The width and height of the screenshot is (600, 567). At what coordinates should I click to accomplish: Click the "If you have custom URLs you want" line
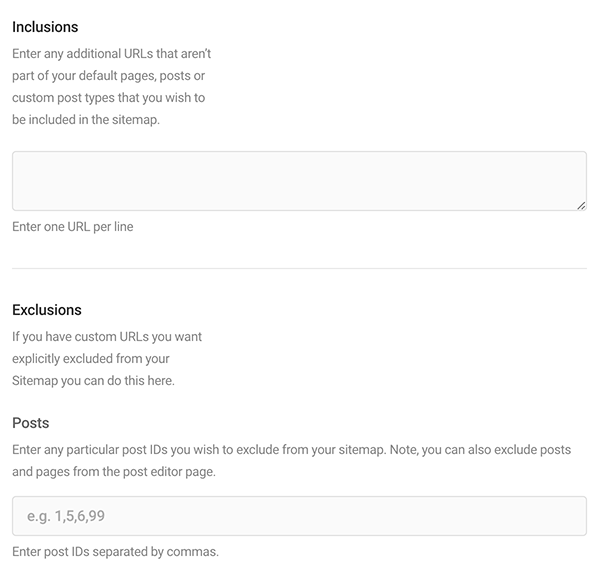pos(107,337)
